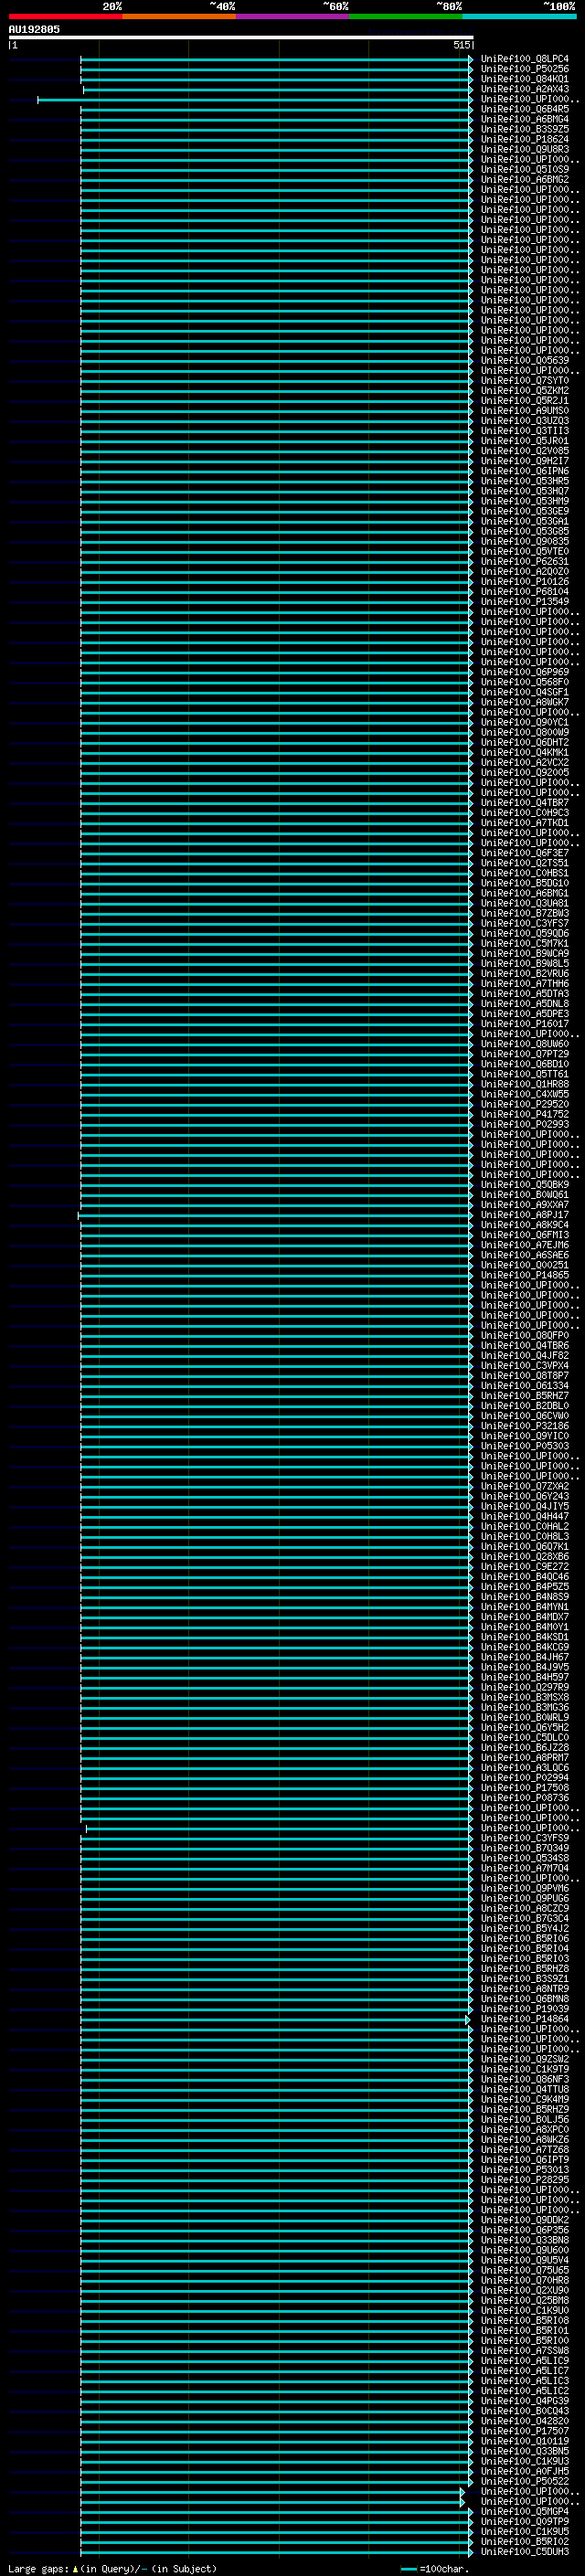
Task: Select the UniRef100_Q534S8 label
Action: point(525,1859)
